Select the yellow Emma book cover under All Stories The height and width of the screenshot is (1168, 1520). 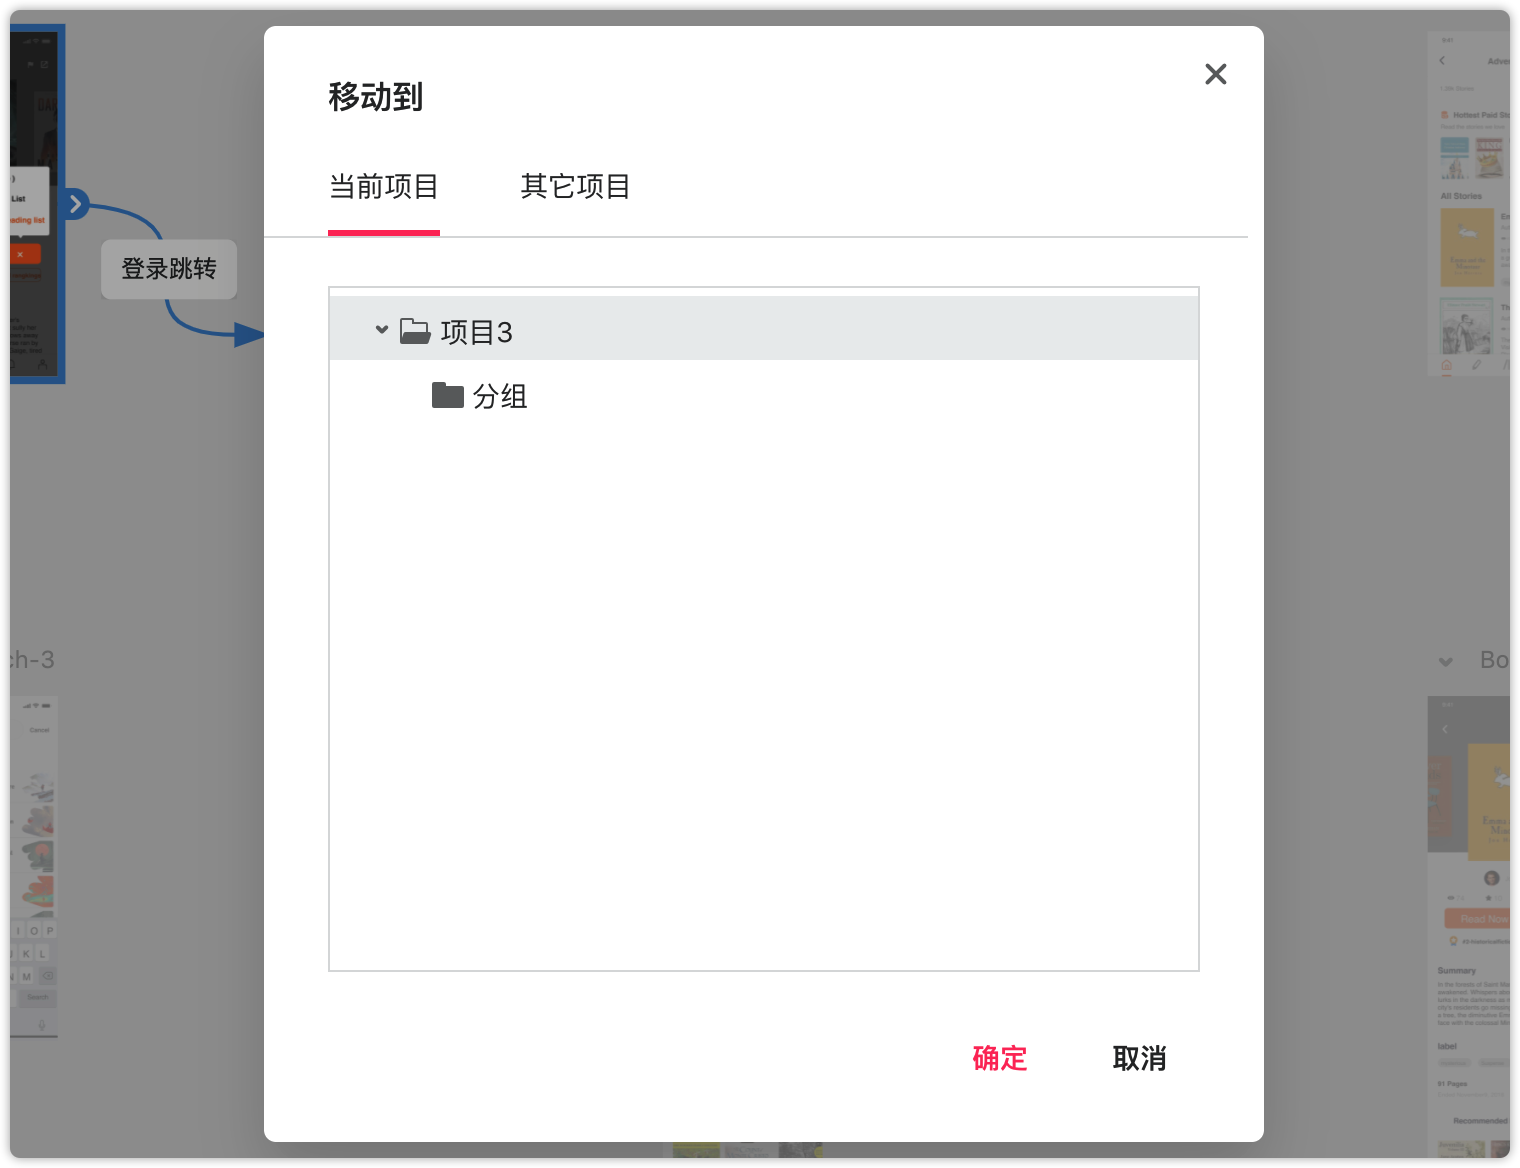point(1466,248)
